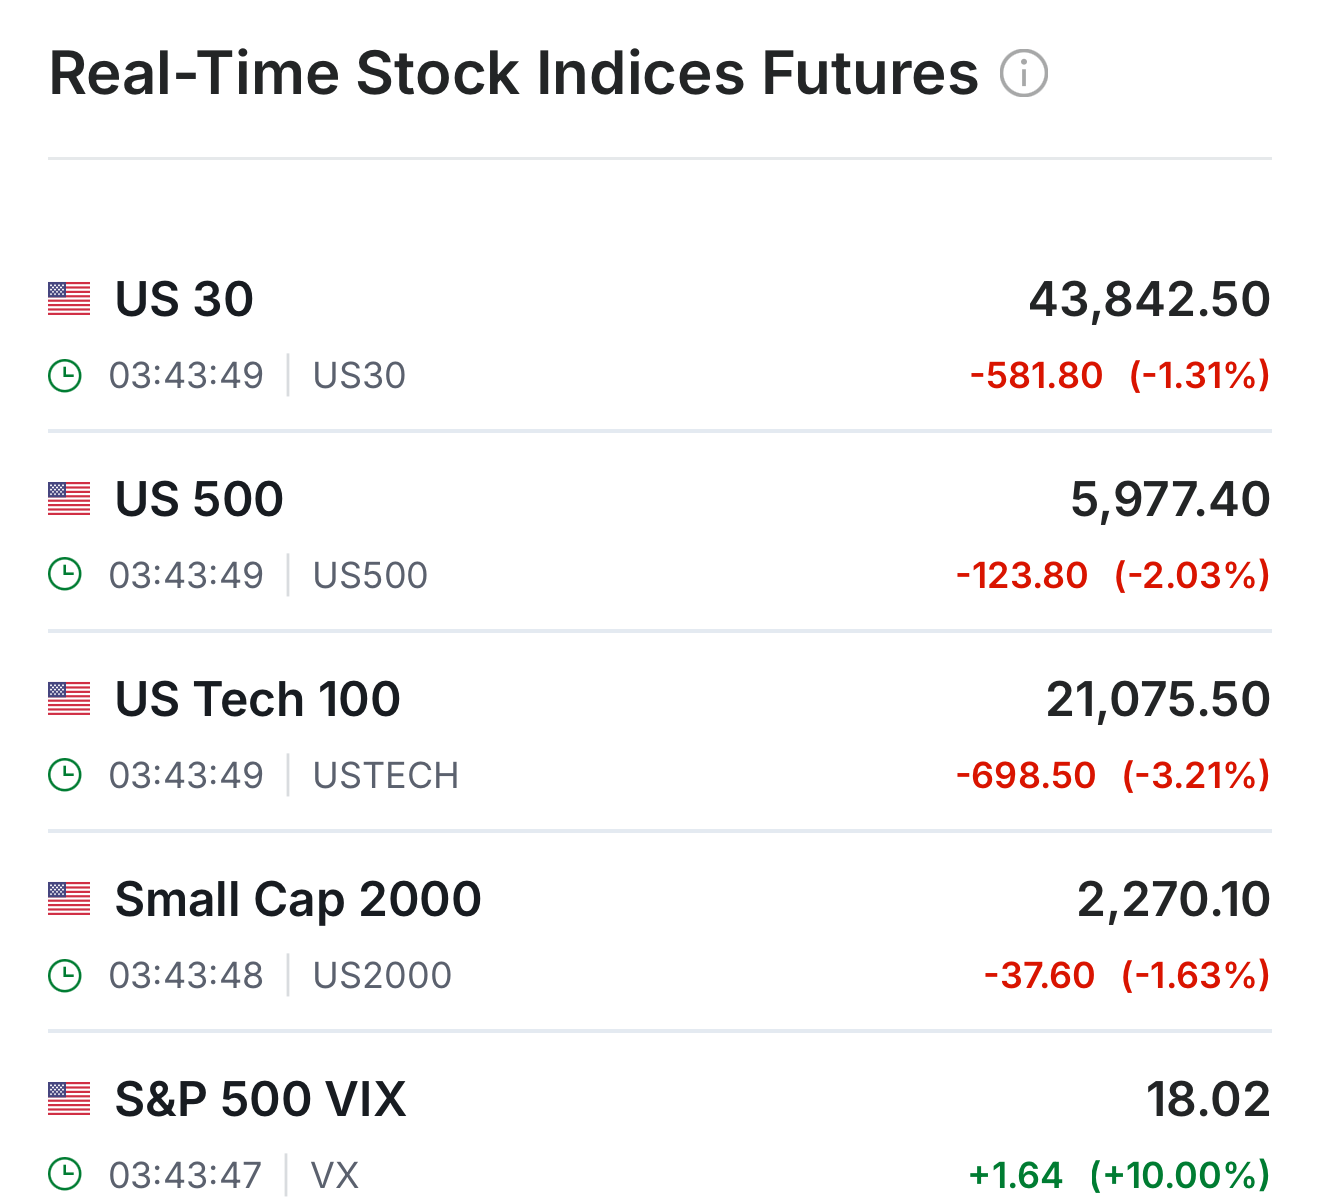Click the flag icon beside US Tech 100
This screenshot has height=1203, width=1320.
pos(69,699)
